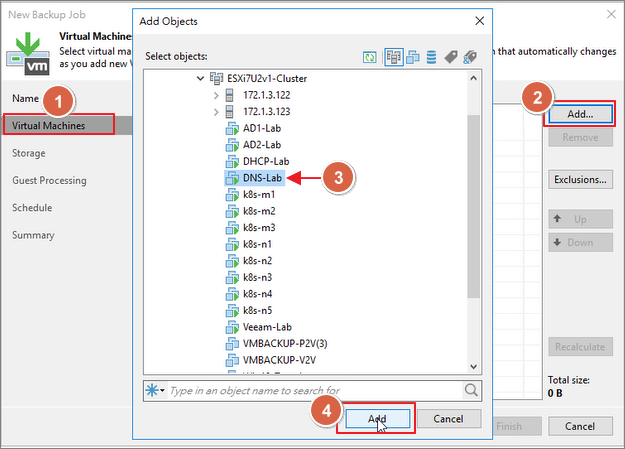Cancel the New Backup Job wizard
The image size is (625, 449).
tap(580, 426)
